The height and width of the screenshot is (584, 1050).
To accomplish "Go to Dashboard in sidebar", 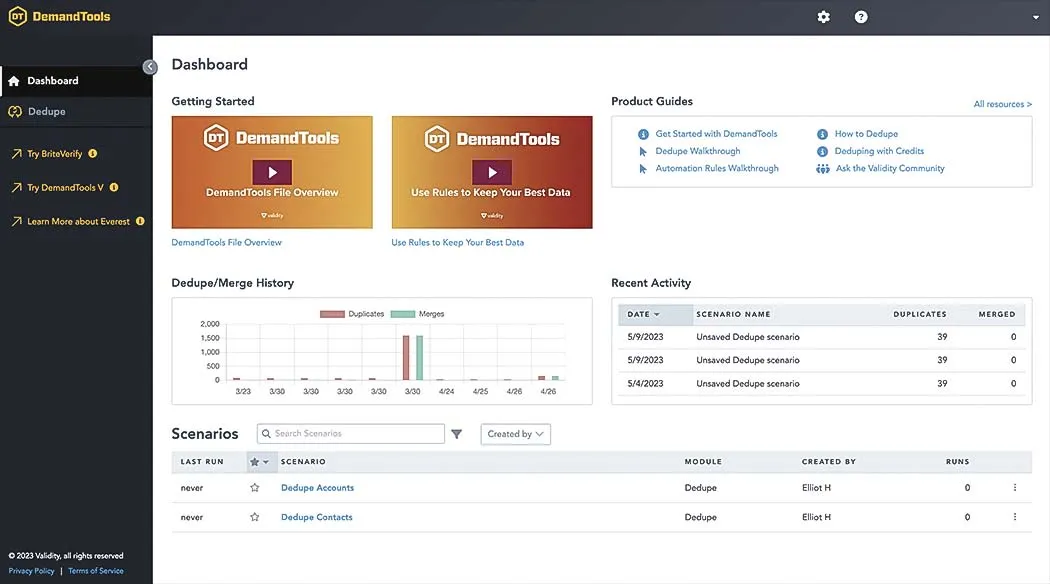I will pyautogui.click(x=76, y=81).
